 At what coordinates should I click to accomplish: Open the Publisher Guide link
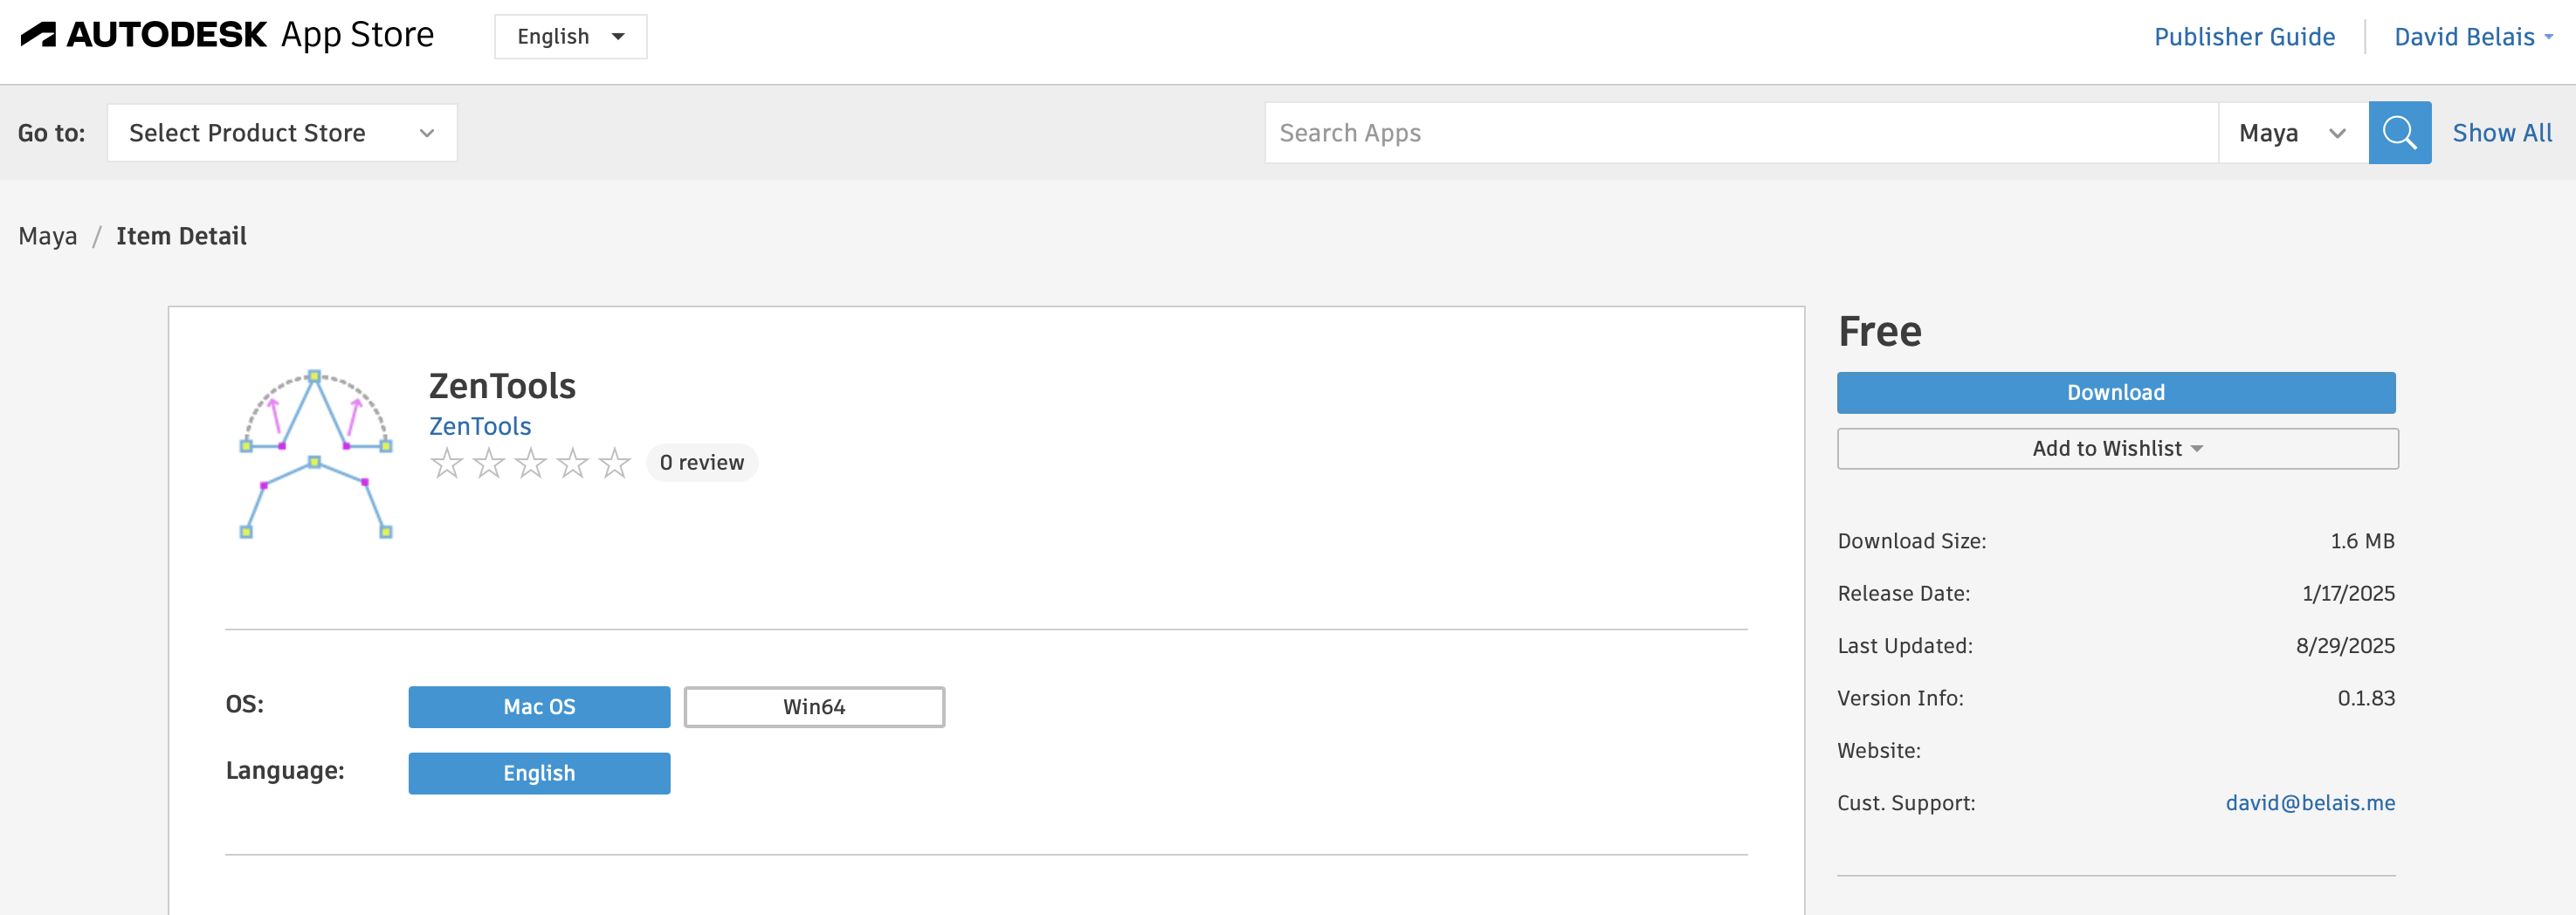[x=2244, y=37]
